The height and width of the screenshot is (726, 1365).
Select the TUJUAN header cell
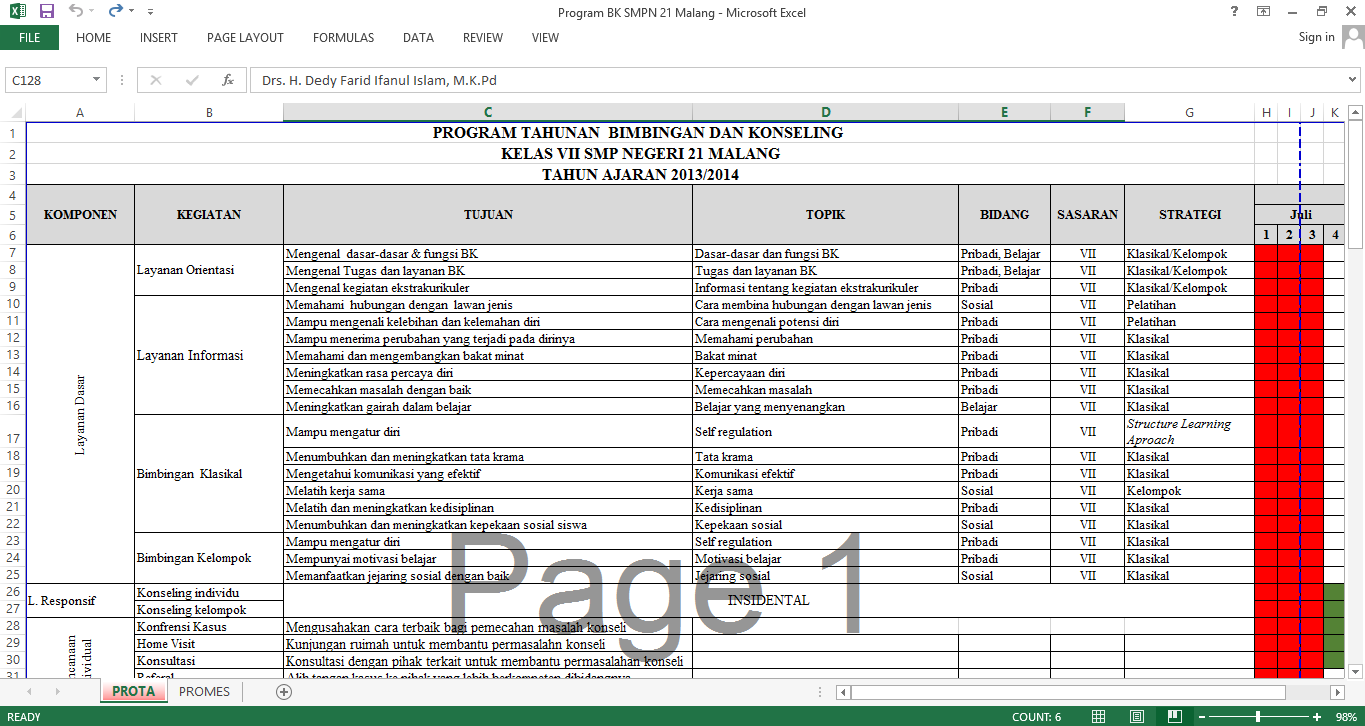488,215
